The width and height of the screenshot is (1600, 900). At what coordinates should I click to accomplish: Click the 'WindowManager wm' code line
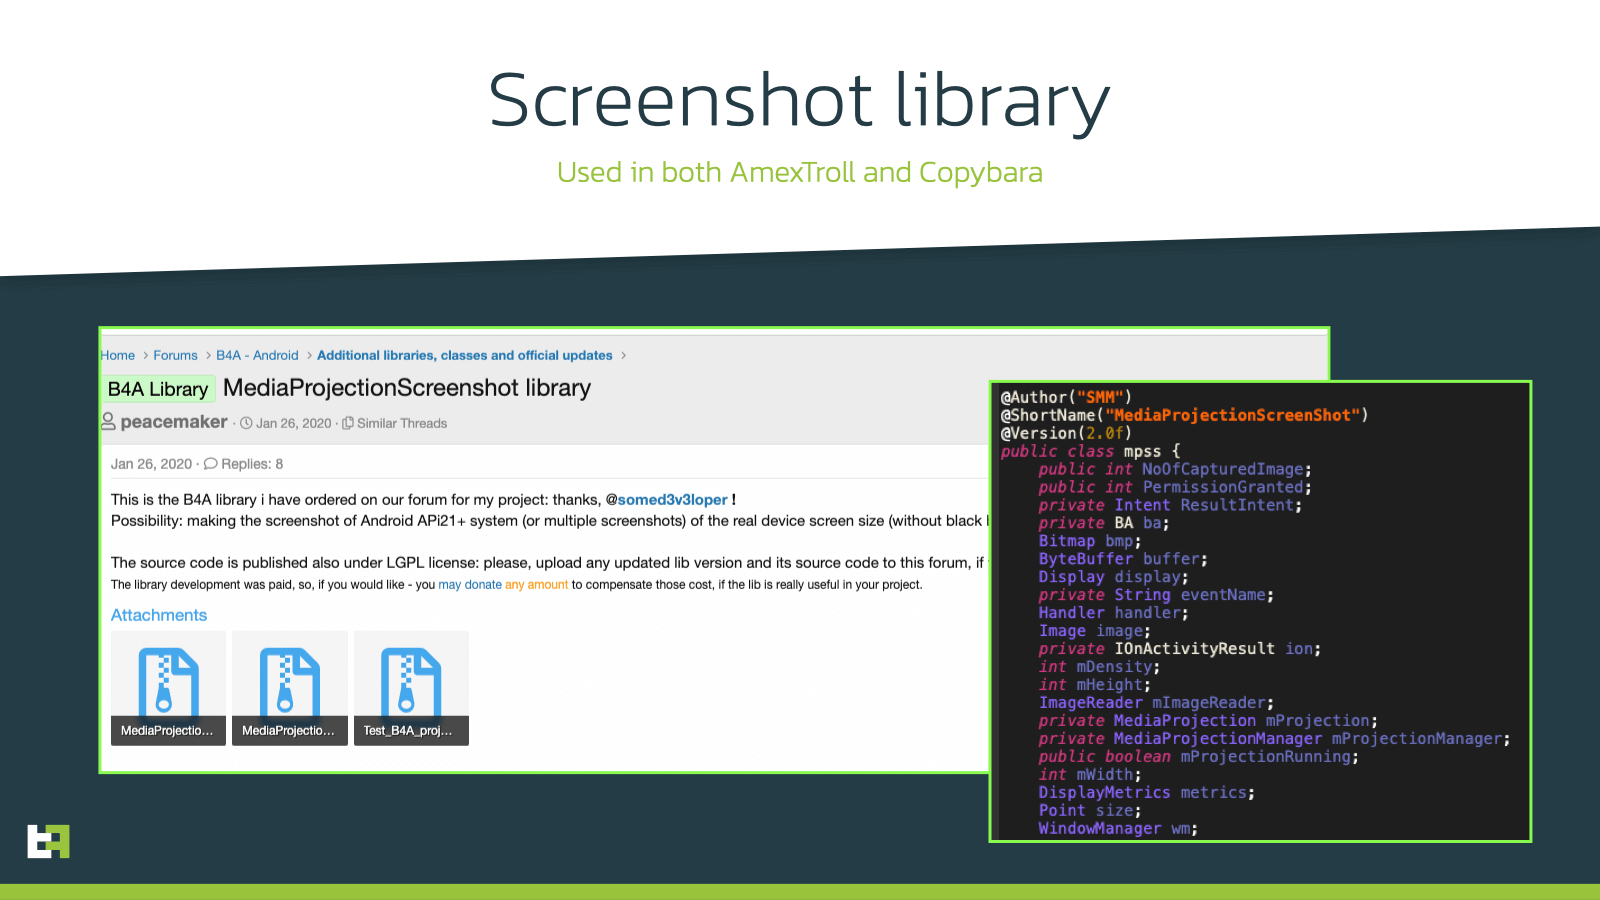coord(1118,829)
